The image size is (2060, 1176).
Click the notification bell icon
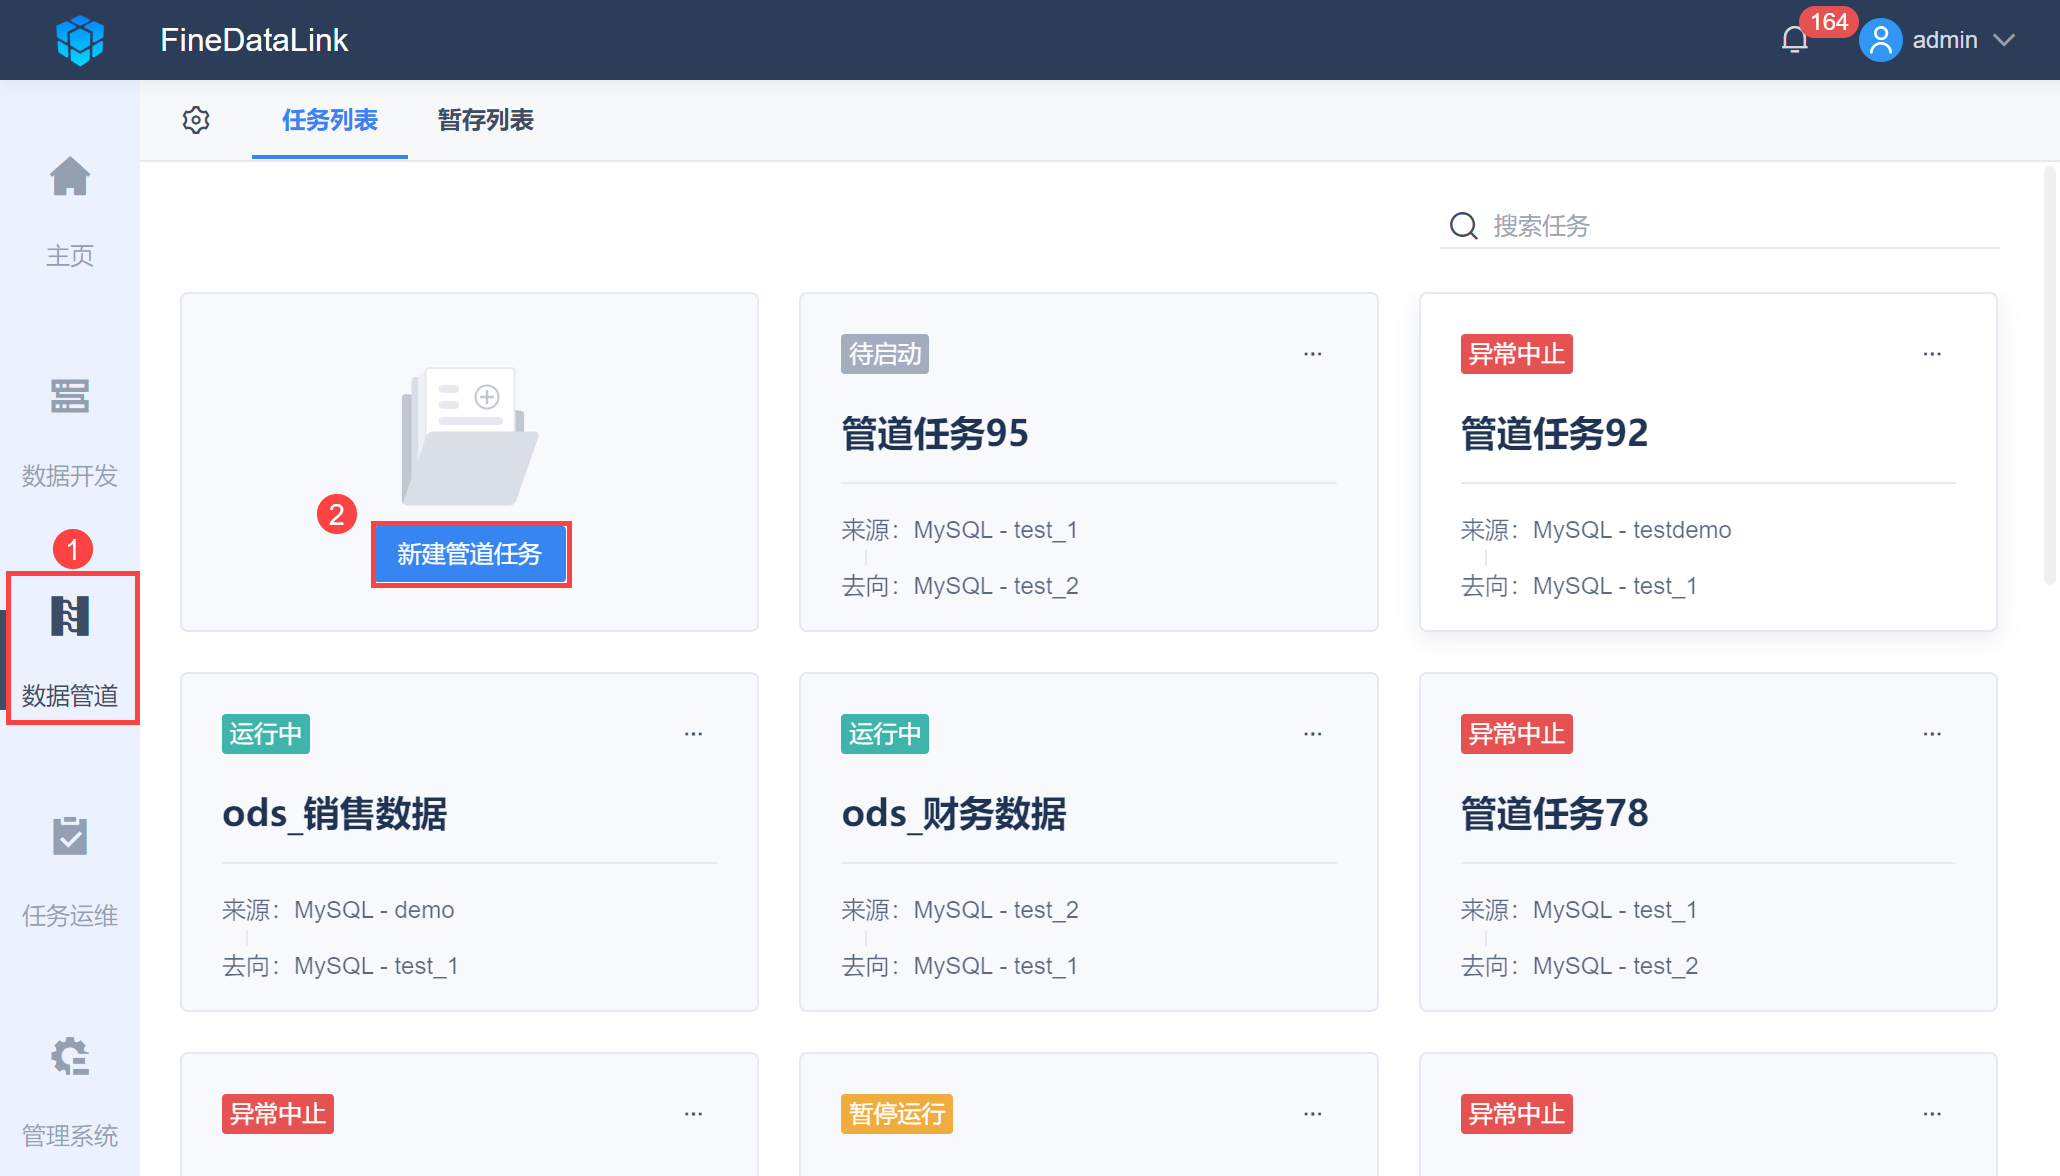click(1795, 40)
